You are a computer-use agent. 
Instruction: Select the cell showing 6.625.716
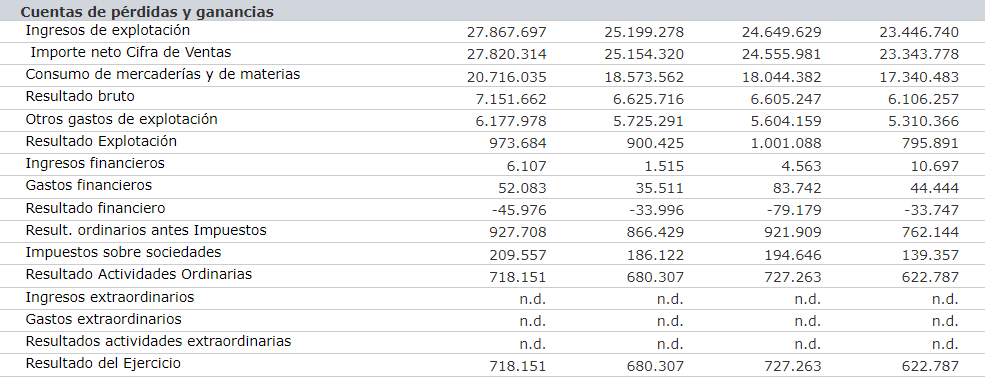(649, 99)
